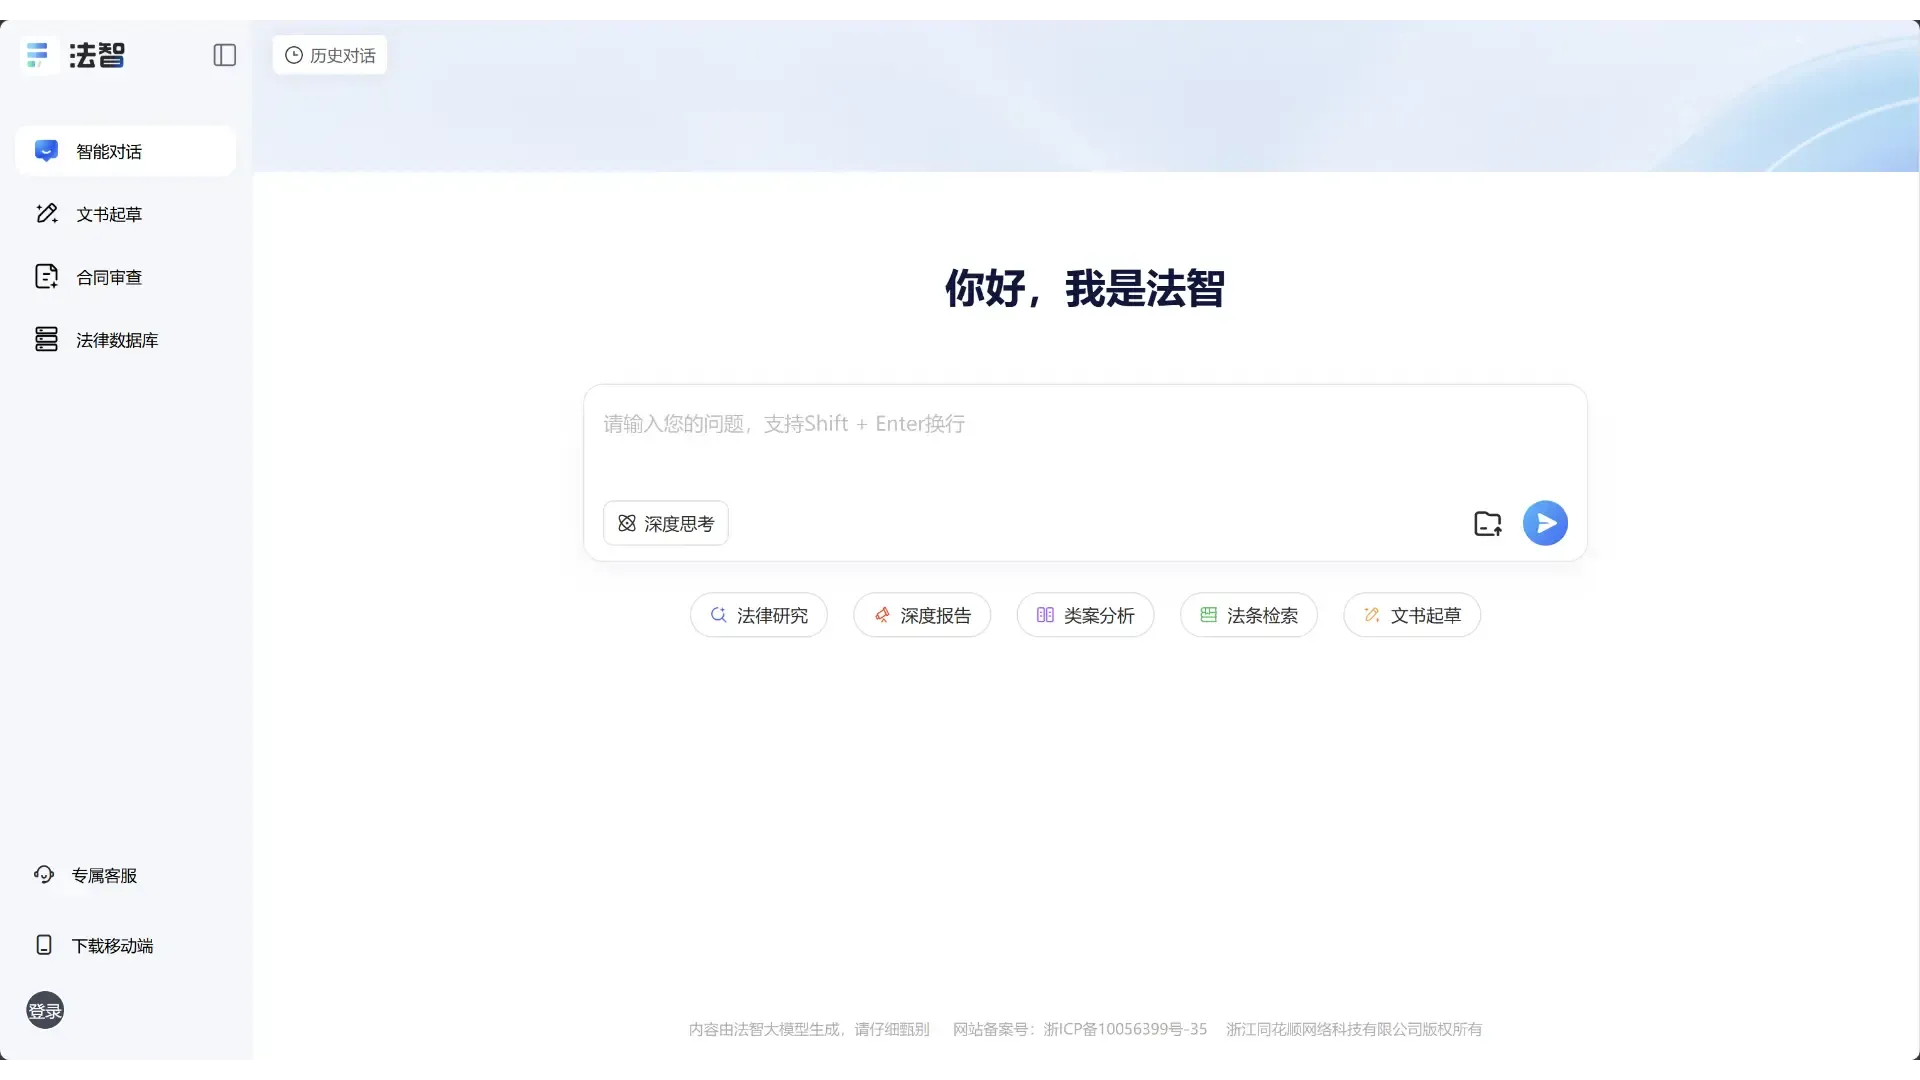Select 智能对话 in sidebar
This screenshot has width=1920, height=1080.
126,151
